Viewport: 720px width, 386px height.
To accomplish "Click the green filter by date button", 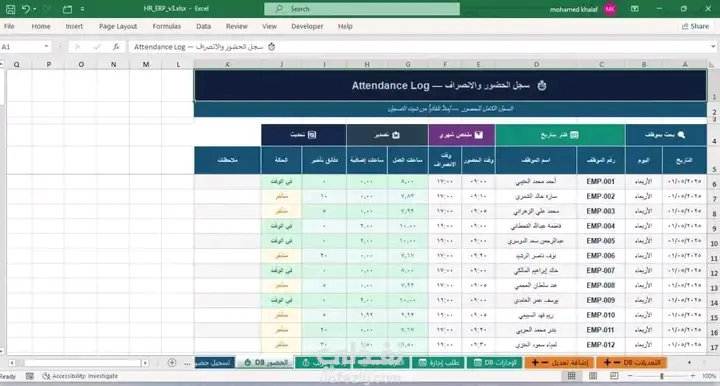I will (560, 135).
